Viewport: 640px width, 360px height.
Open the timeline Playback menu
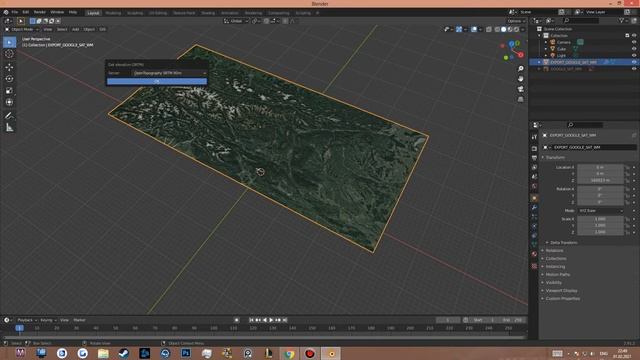[x=27, y=320]
